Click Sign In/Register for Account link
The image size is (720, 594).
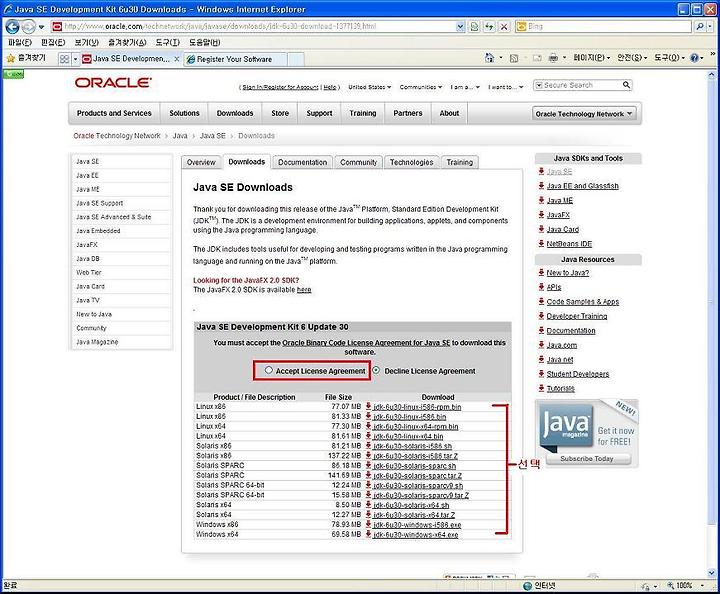(280, 87)
